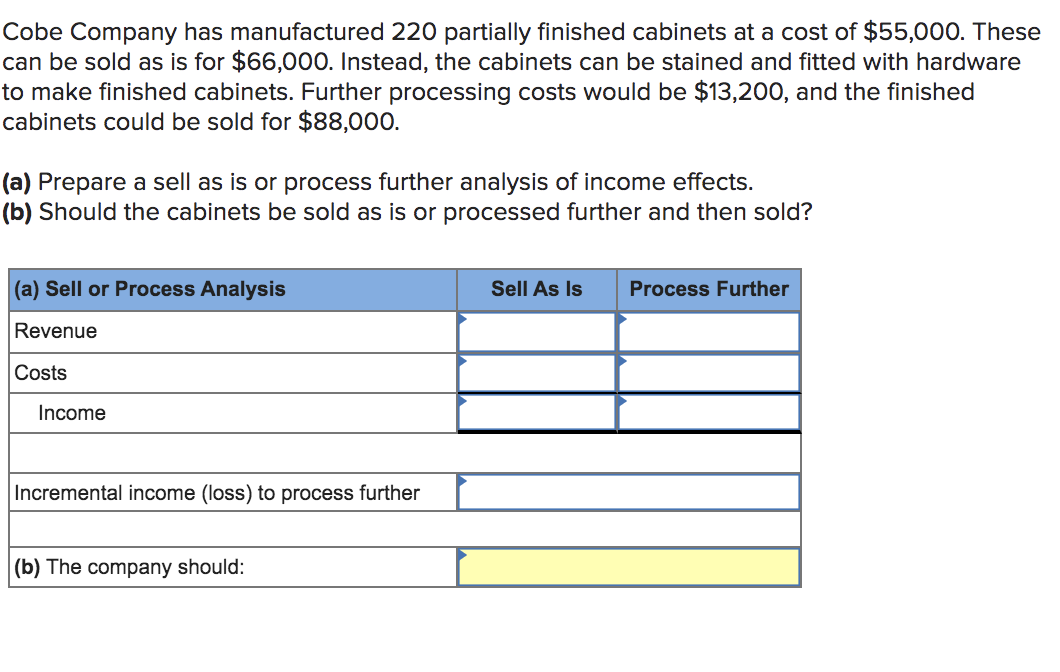Click the Income Process Further input cell

[708, 412]
